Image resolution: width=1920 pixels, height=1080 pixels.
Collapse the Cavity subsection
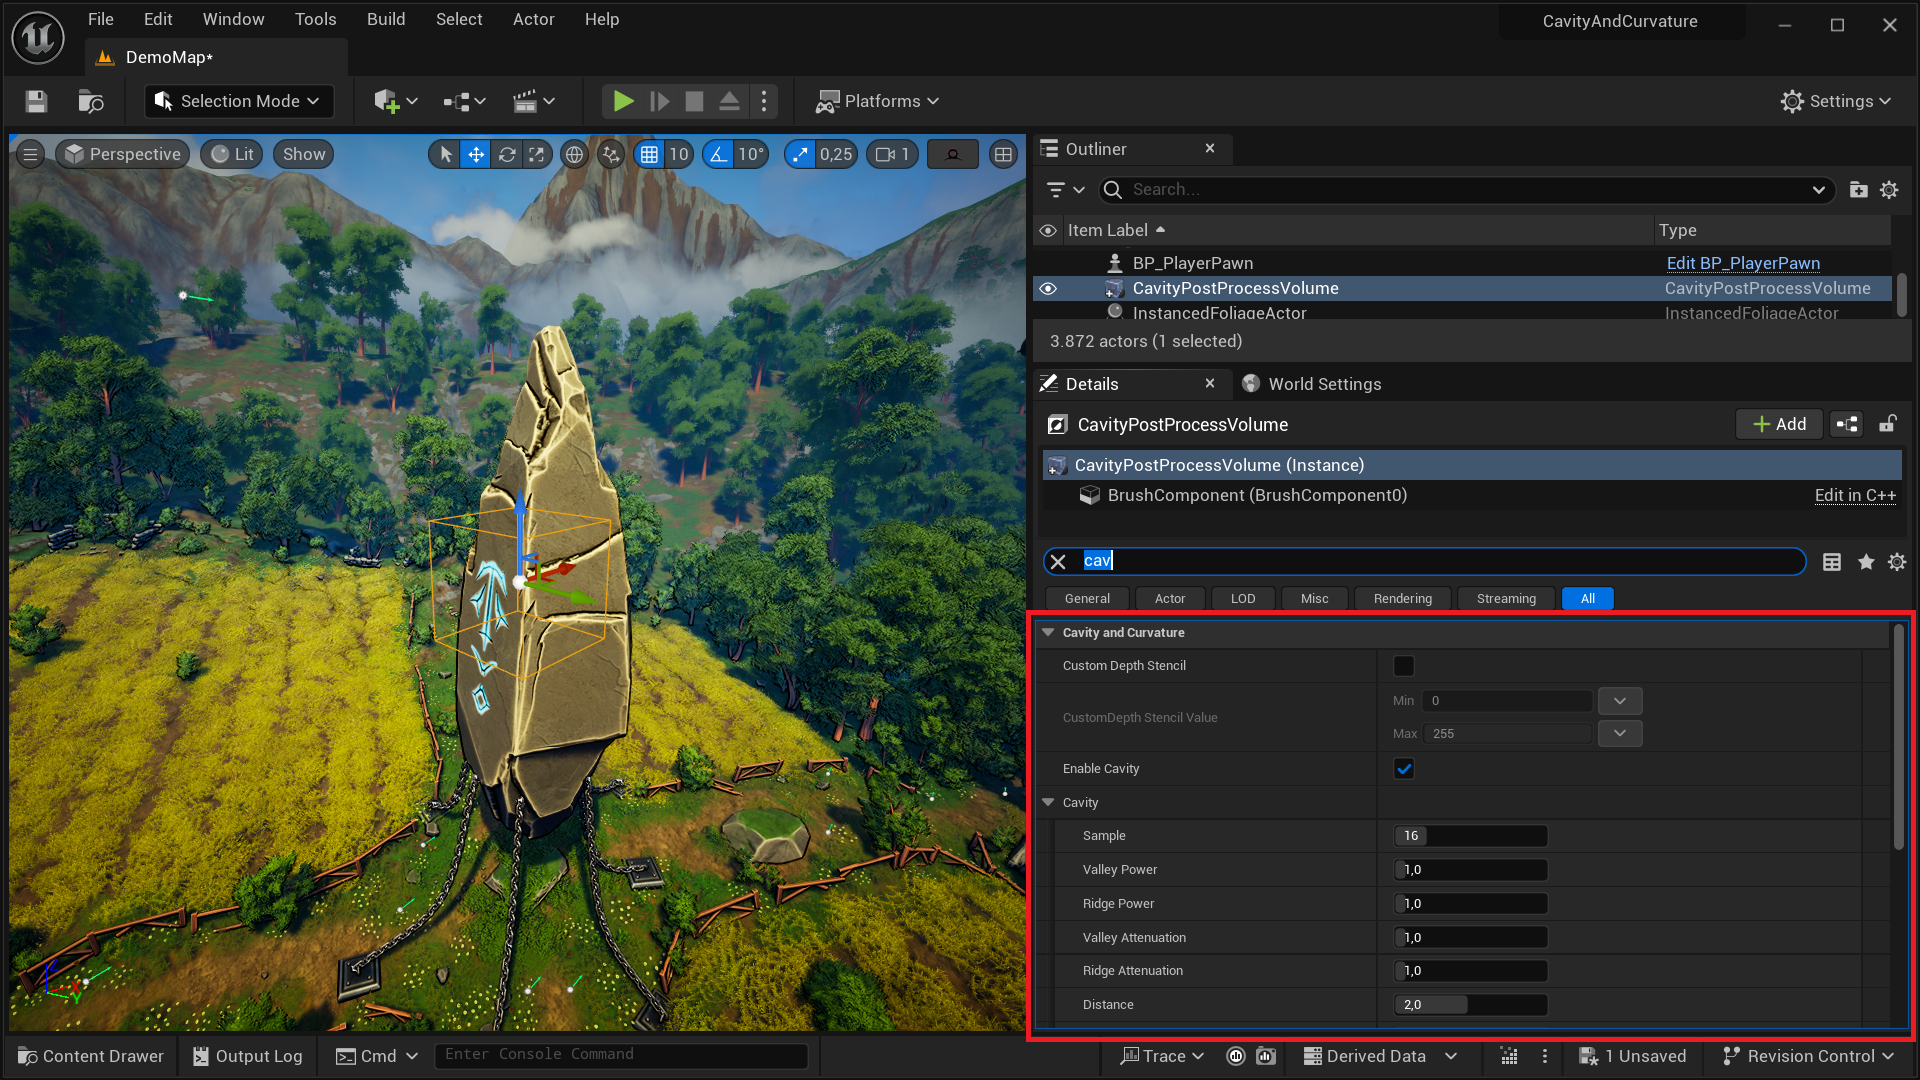click(1048, 802)
